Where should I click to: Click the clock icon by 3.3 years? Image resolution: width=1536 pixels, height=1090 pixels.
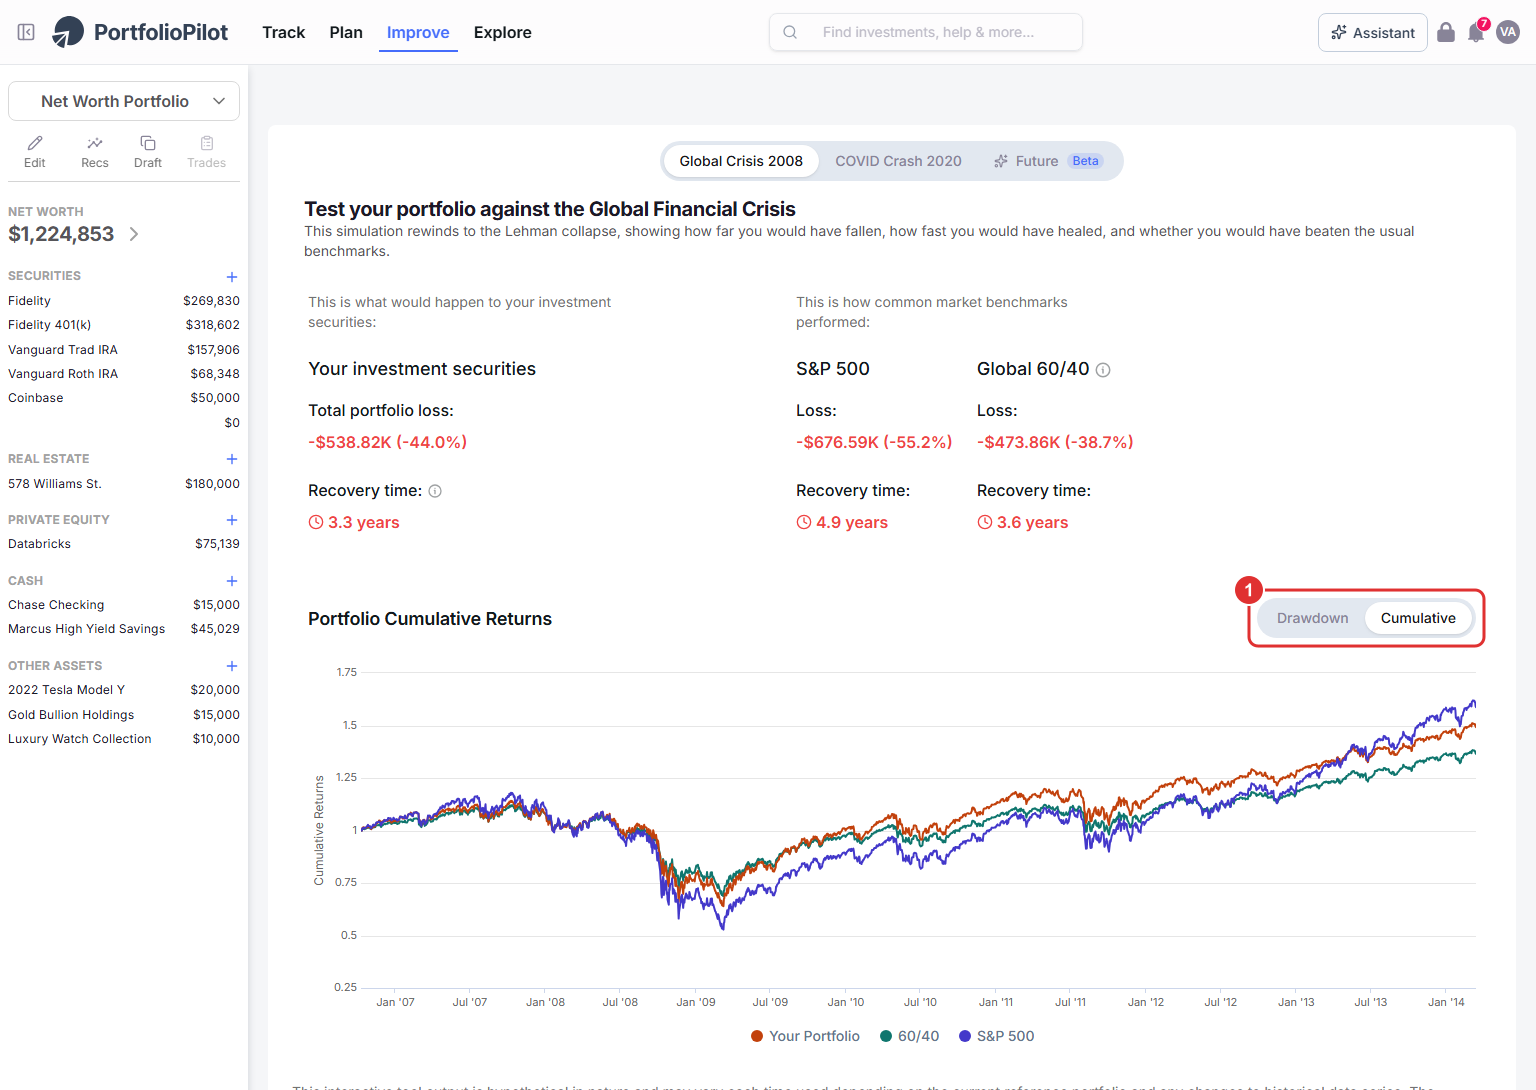click(316, 522)
